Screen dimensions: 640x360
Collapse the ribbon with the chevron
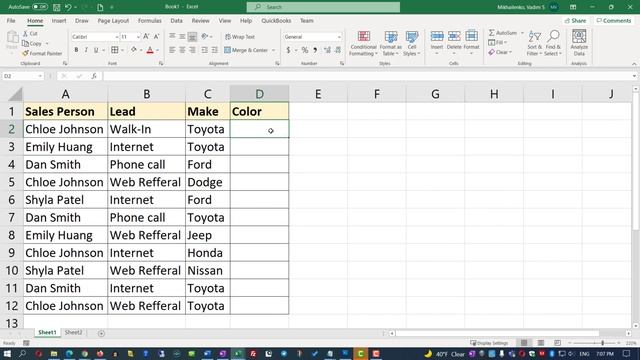[634, 64]
